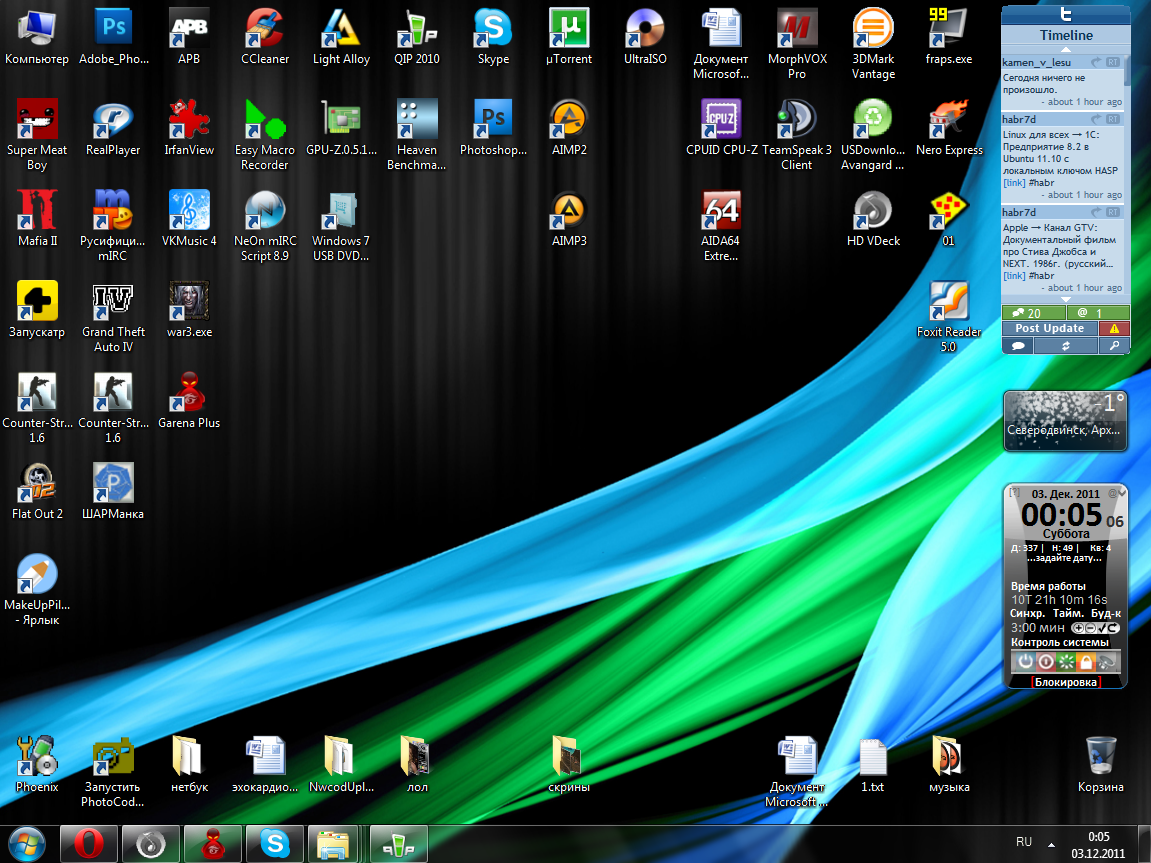This screenshot has height=863, width=1151.
Task: Click the blue power button in clock gadget
Action: pos(1025,661)
